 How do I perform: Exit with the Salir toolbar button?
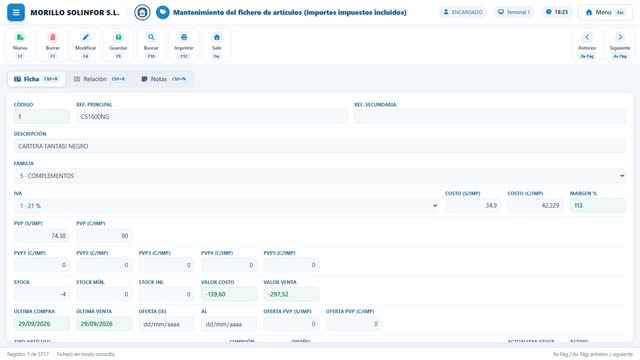(x=217, y=46)
